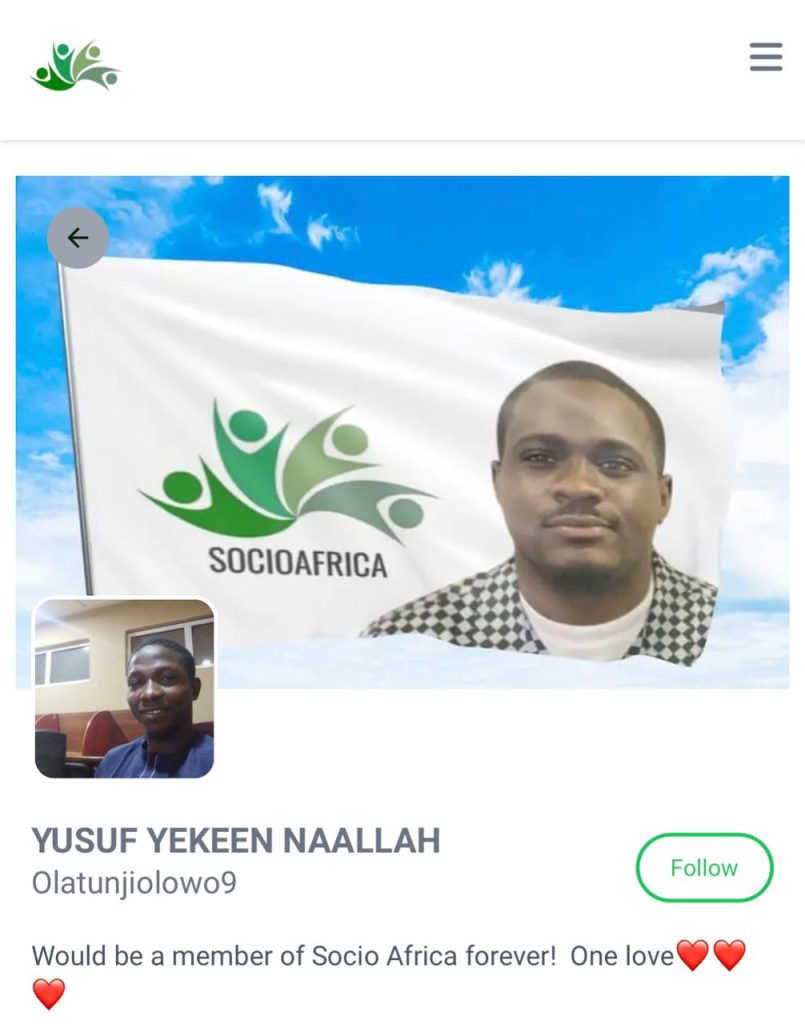Viewport: 805px width, 1024px height.
Task: Open the cover photo flag banner
Action: 402,432
